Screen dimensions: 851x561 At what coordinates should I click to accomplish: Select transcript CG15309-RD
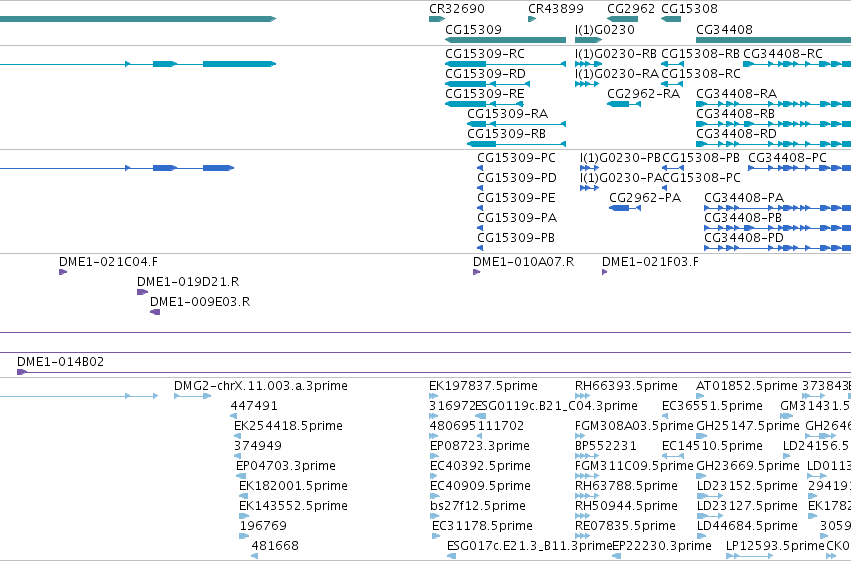click(487, 84)
